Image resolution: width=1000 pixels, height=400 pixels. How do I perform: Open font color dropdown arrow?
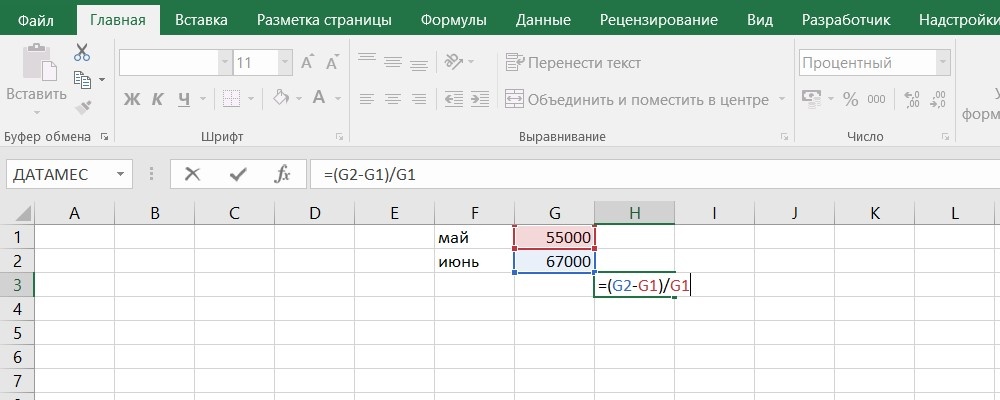337,99
